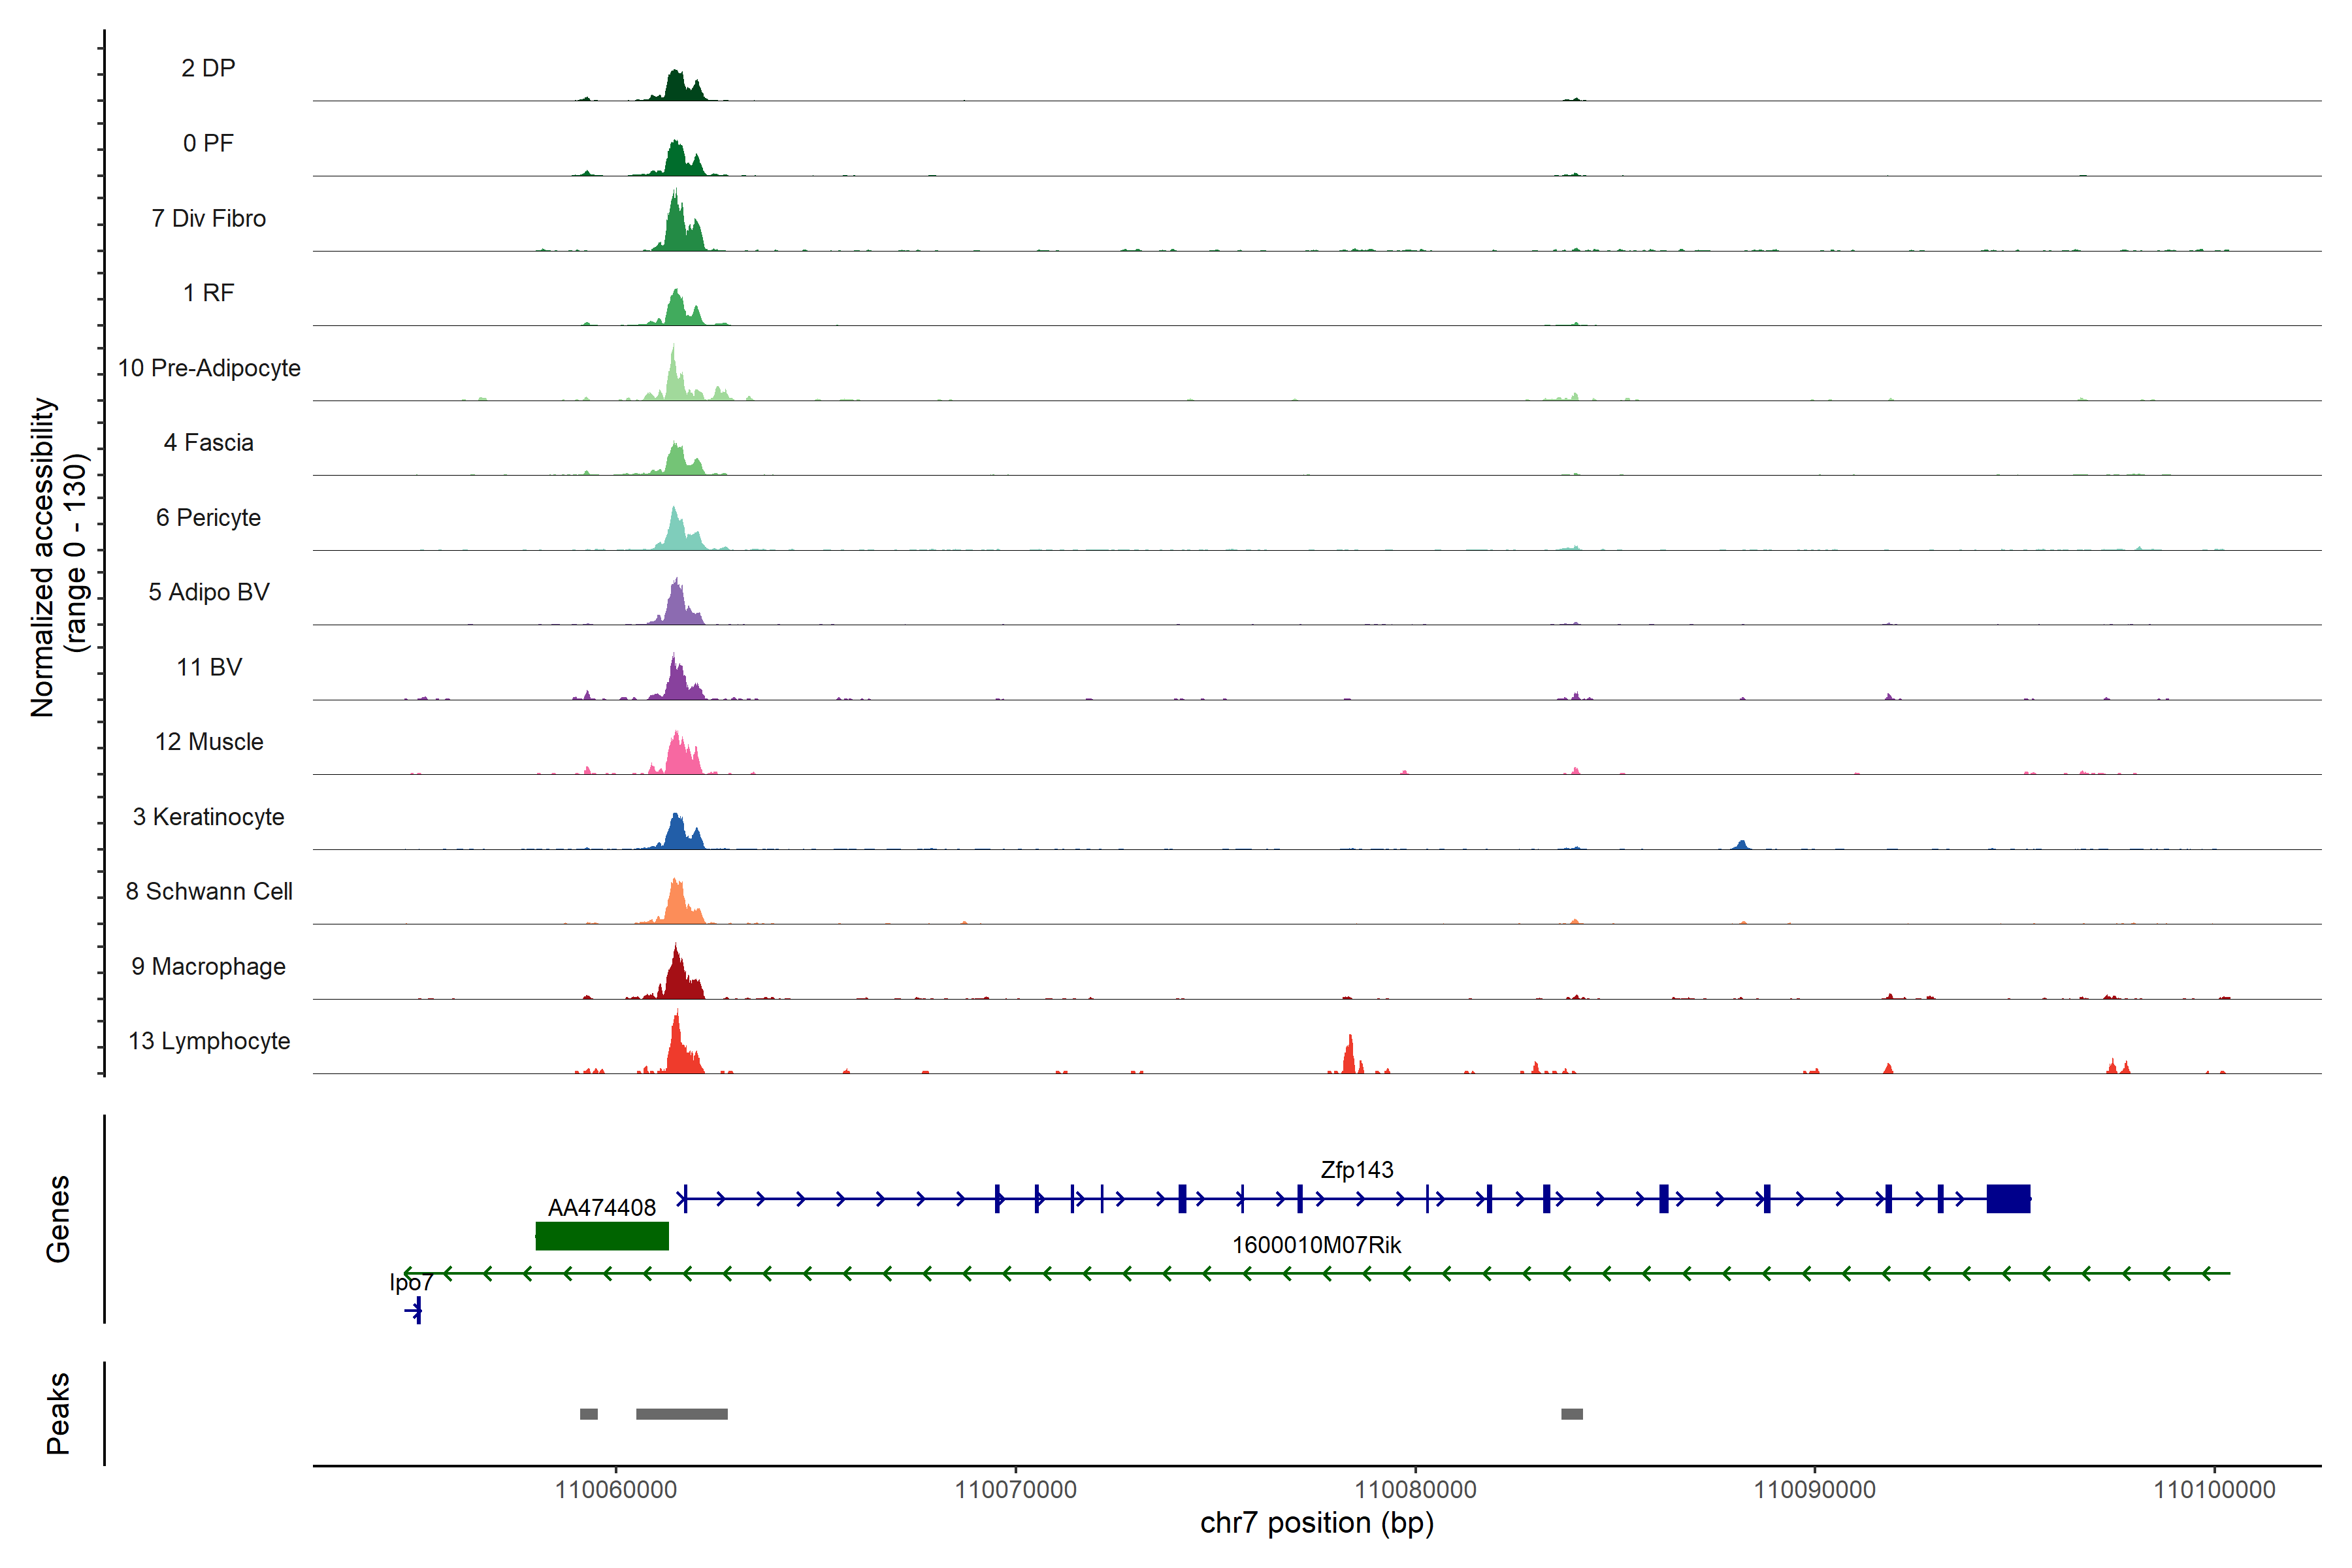Click the Peaks panel label
Image resolution: width=2352 pixels, height=1568 pixels.
coord(58,1413)
